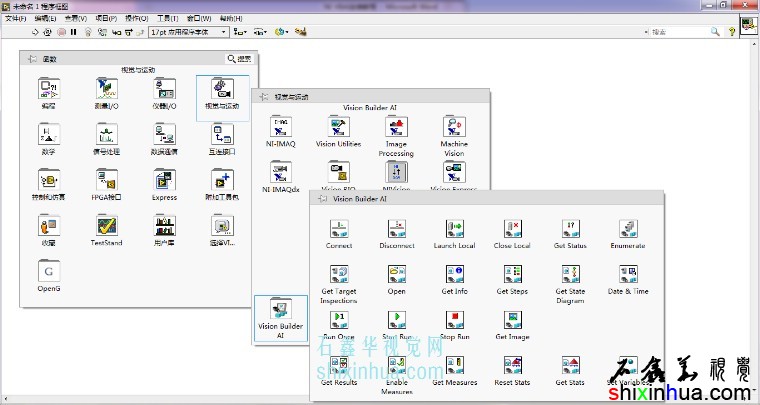Open the 操作(O) menu
Screen dimensions: 760x405
pyautogui.click(x=137, y=18)
